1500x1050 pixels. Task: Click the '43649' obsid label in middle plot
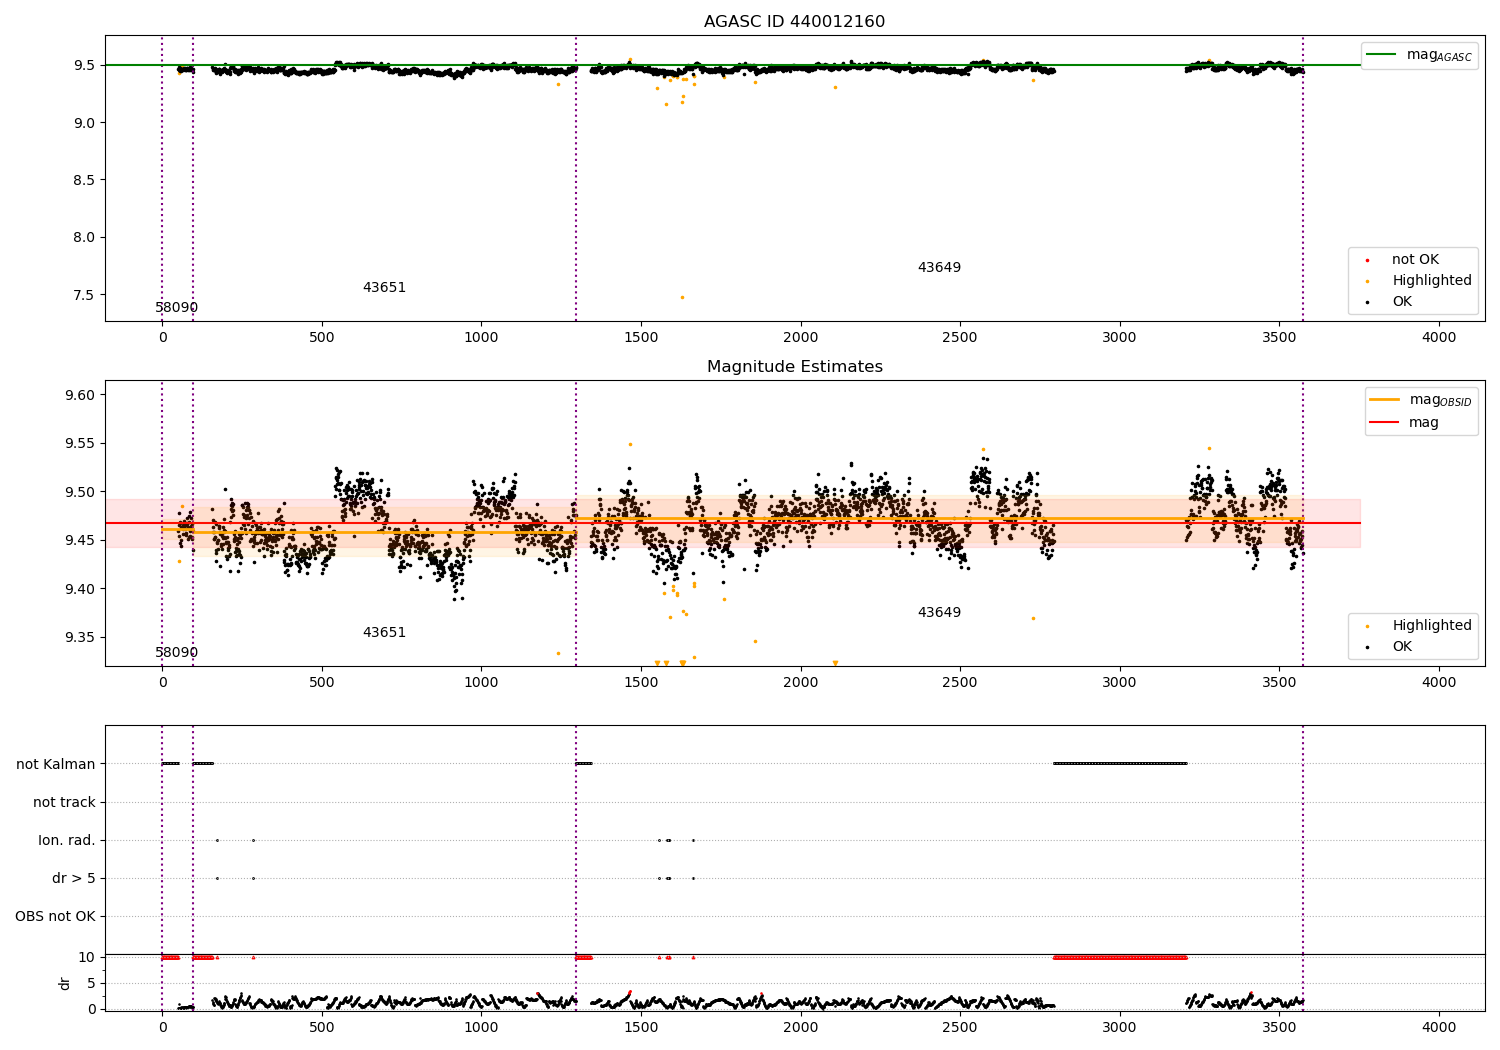[x=939, y=613]
